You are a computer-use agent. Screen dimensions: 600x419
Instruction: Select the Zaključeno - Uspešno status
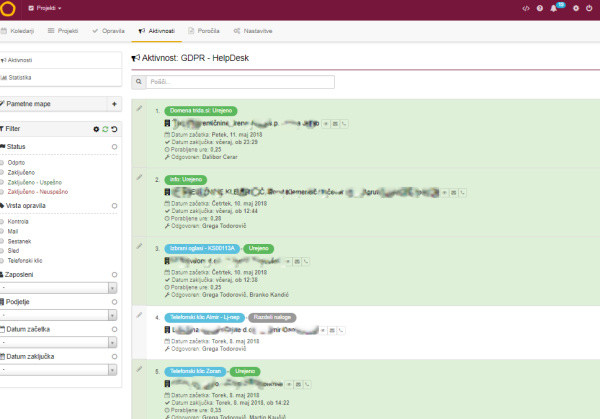pos(32,180)
